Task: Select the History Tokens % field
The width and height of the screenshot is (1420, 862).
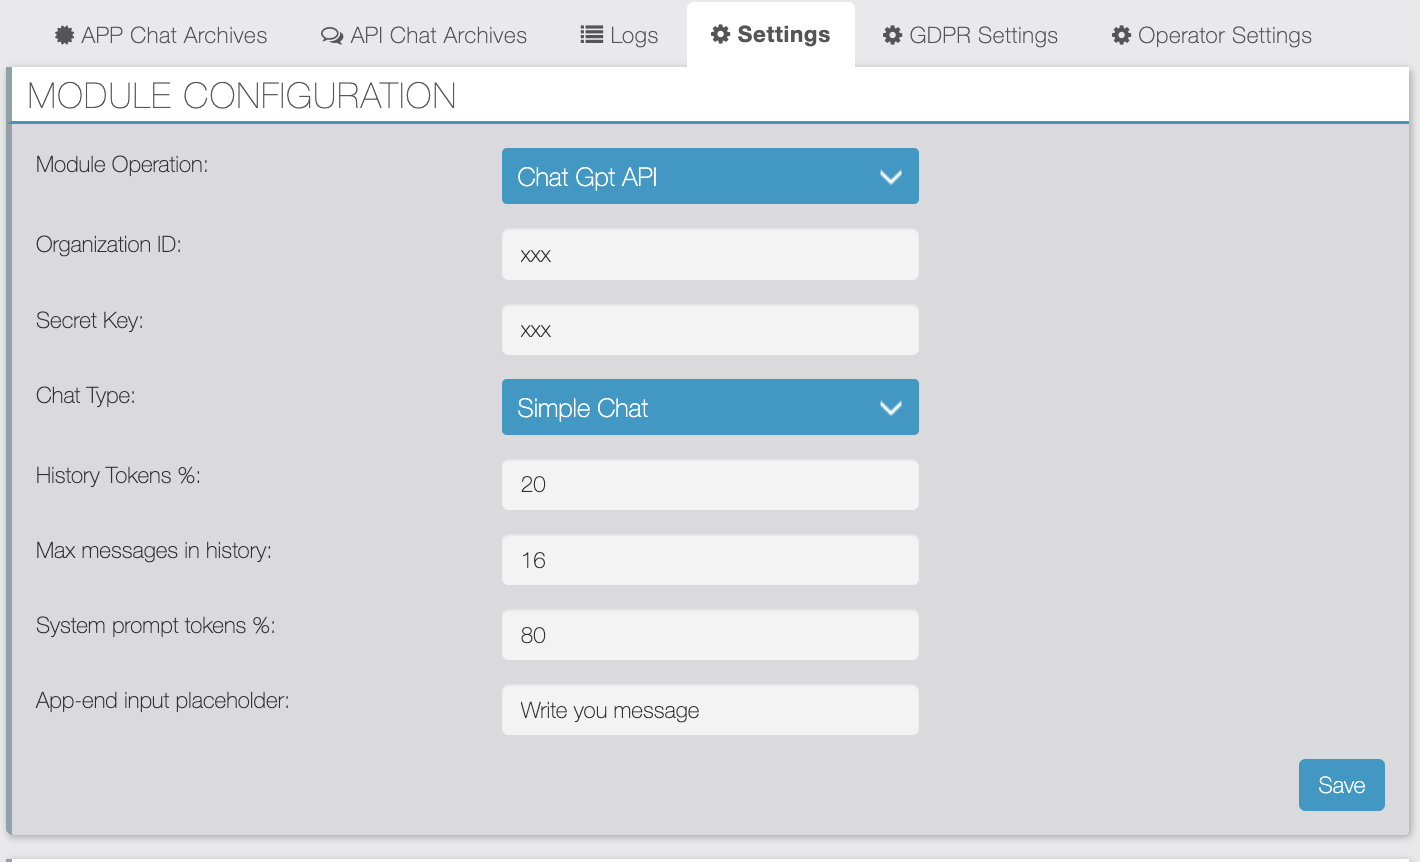Action: point(710,485)
